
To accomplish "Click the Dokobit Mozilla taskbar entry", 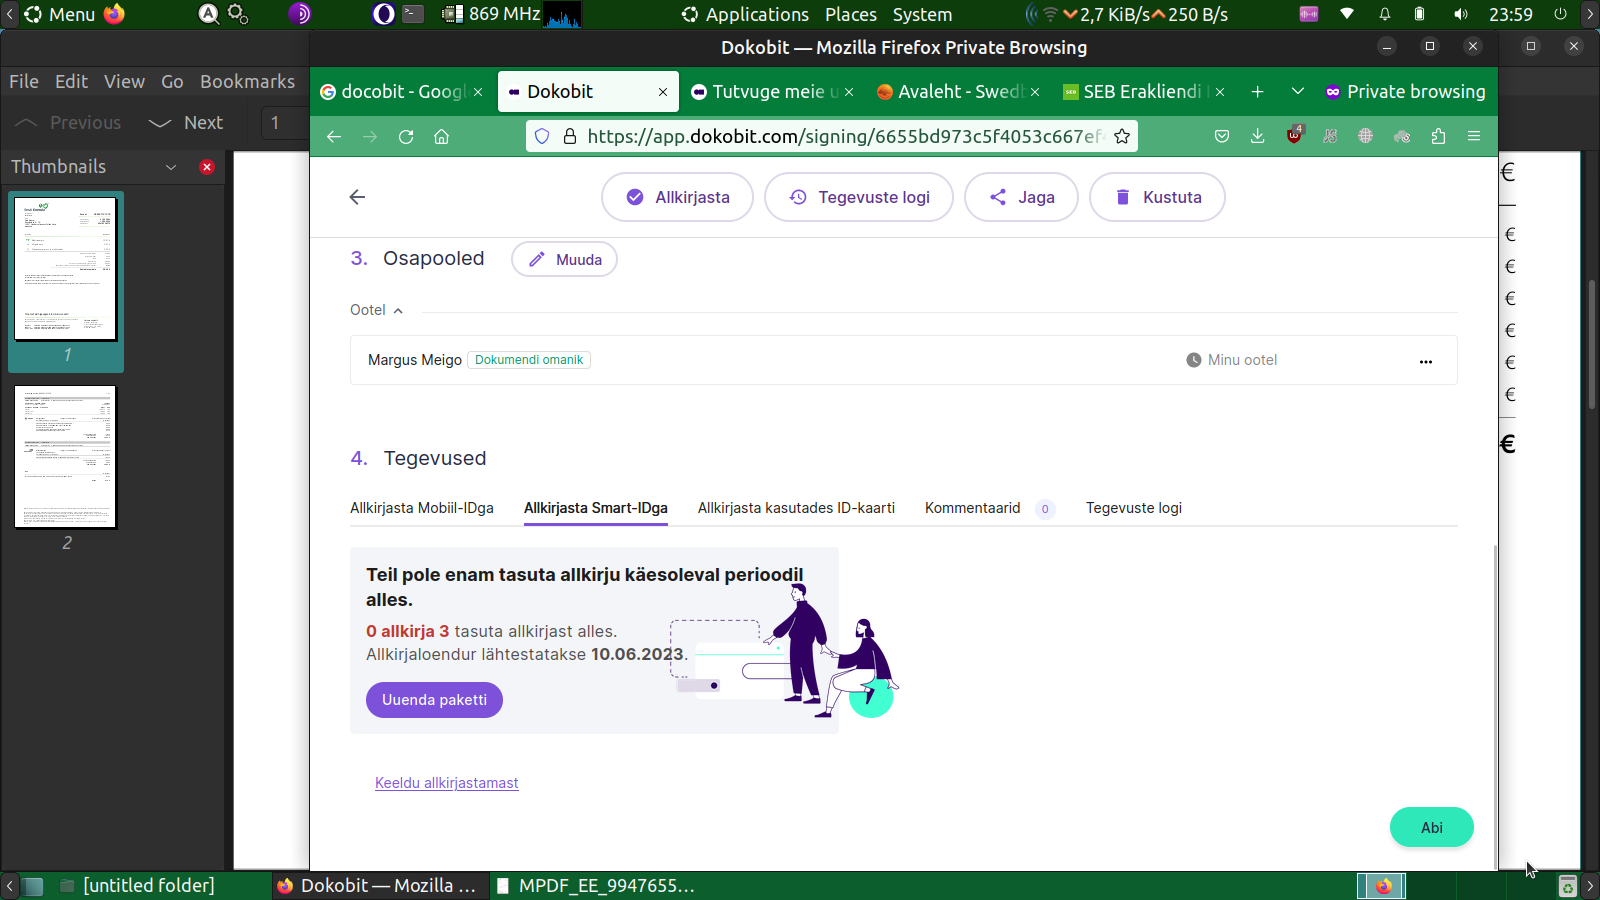I will point(378,886).
